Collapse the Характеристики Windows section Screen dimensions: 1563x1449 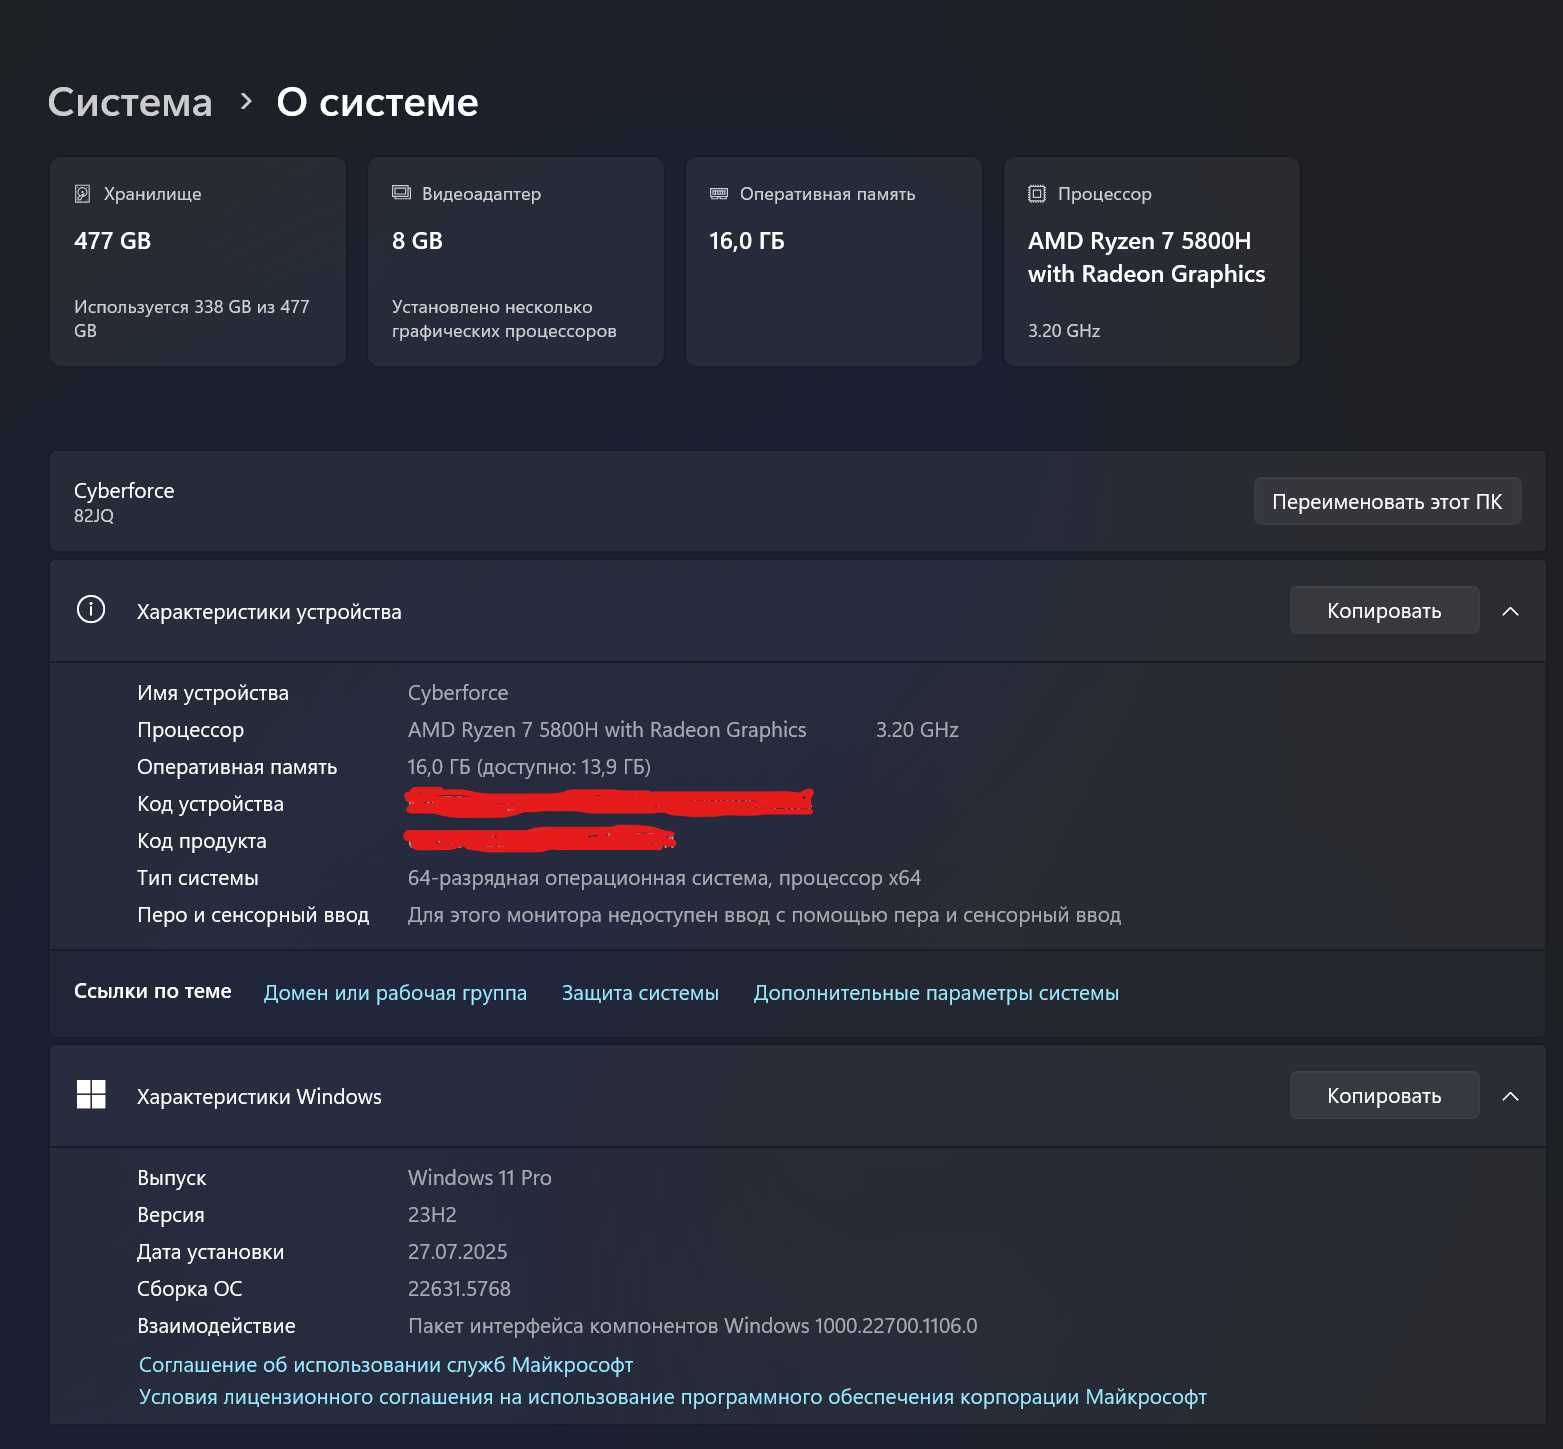pyautogui.click(x=1510, y=1096)
